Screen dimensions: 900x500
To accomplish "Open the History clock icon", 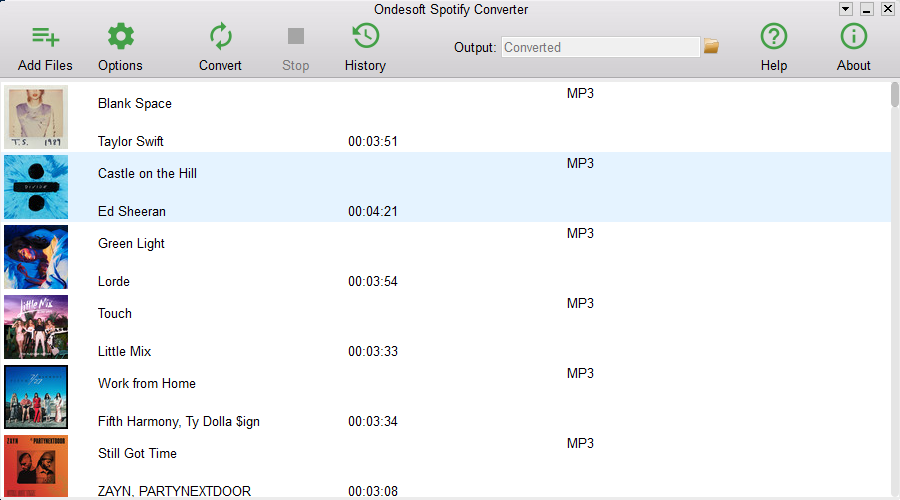I will coord(365,38).
